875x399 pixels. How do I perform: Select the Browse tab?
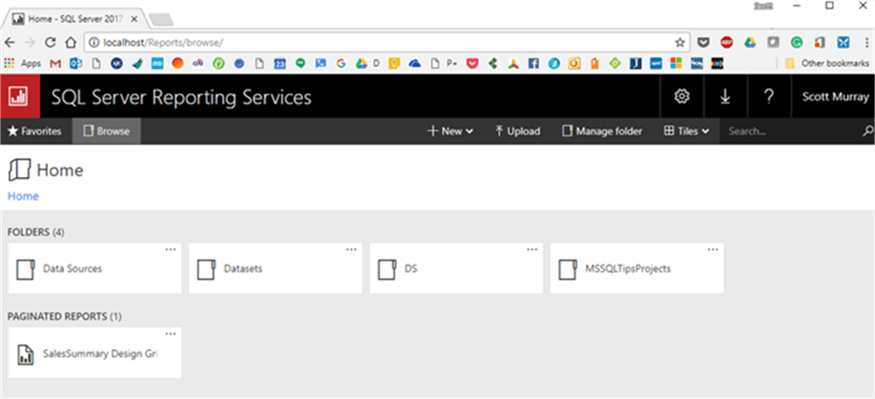pyautogui.click(x=107, y=132)
